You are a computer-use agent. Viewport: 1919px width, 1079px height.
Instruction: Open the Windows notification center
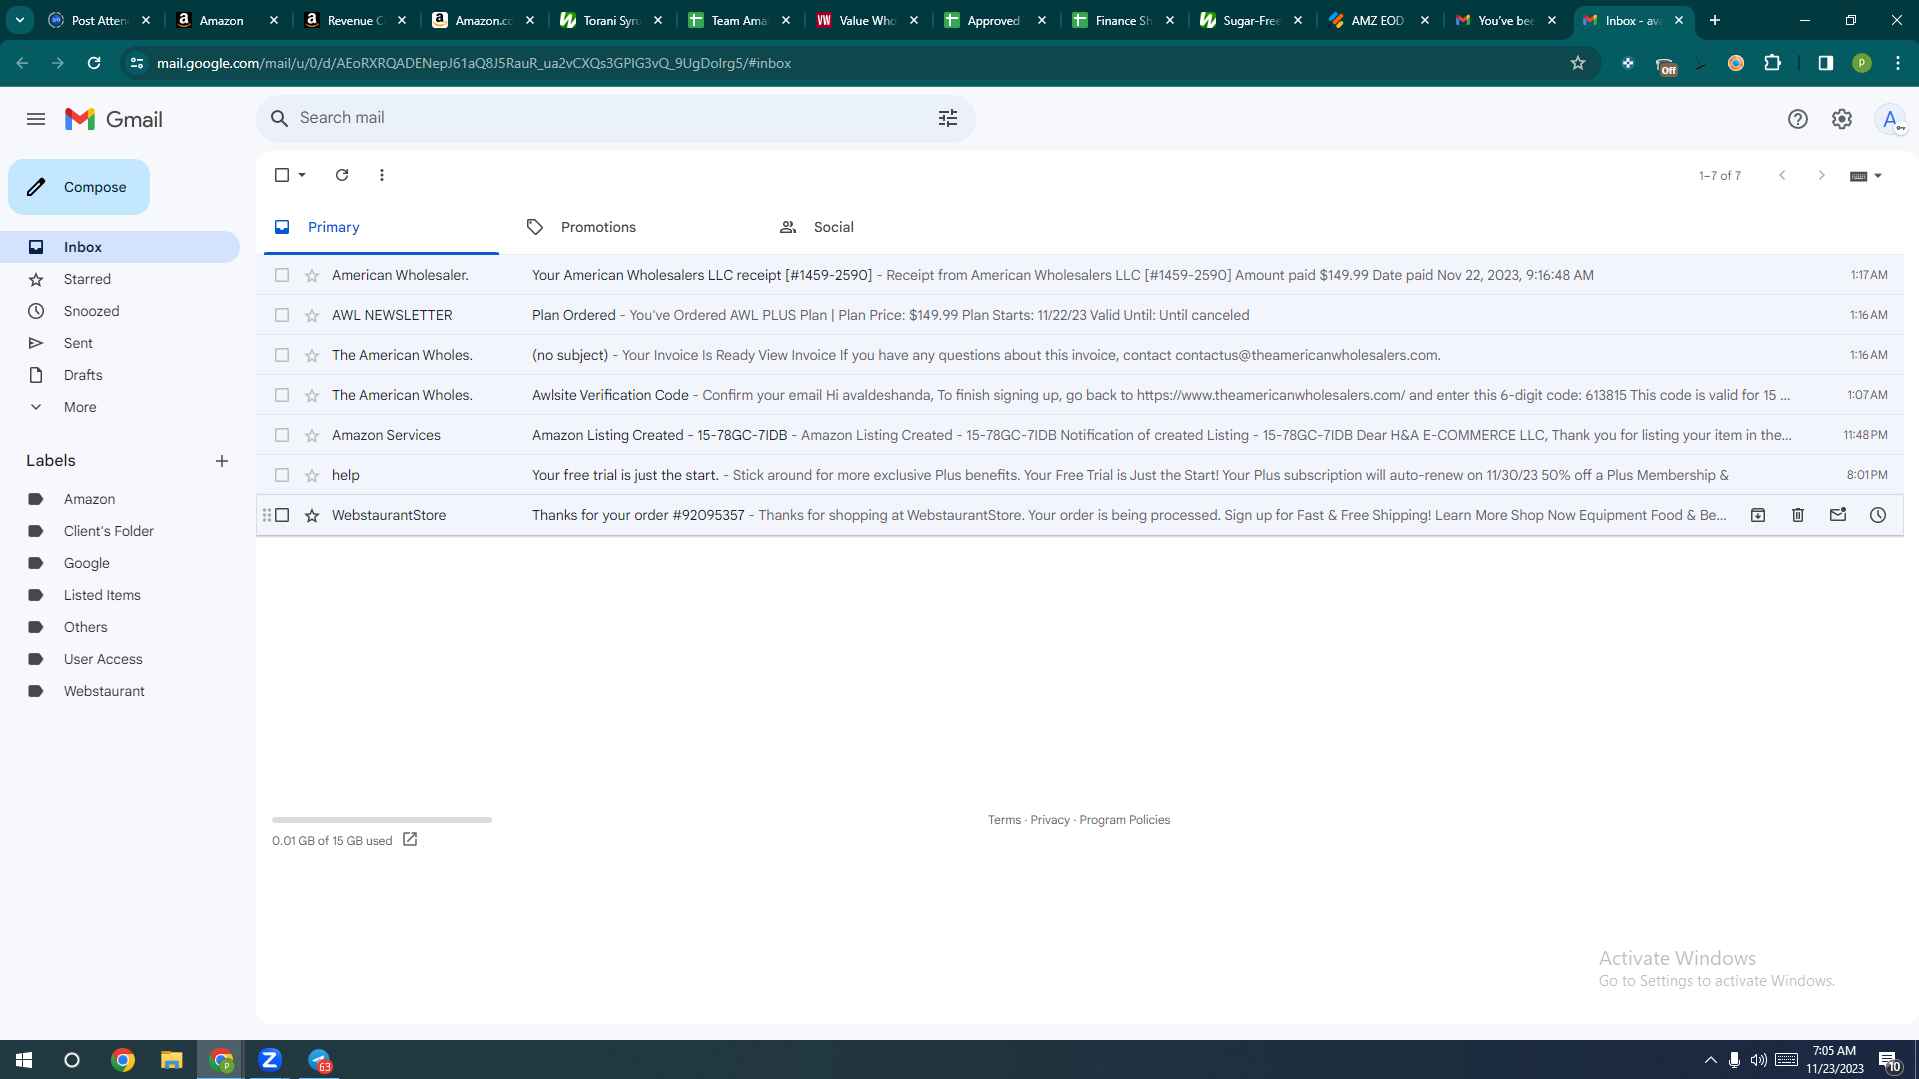tap(1889, 1060)
